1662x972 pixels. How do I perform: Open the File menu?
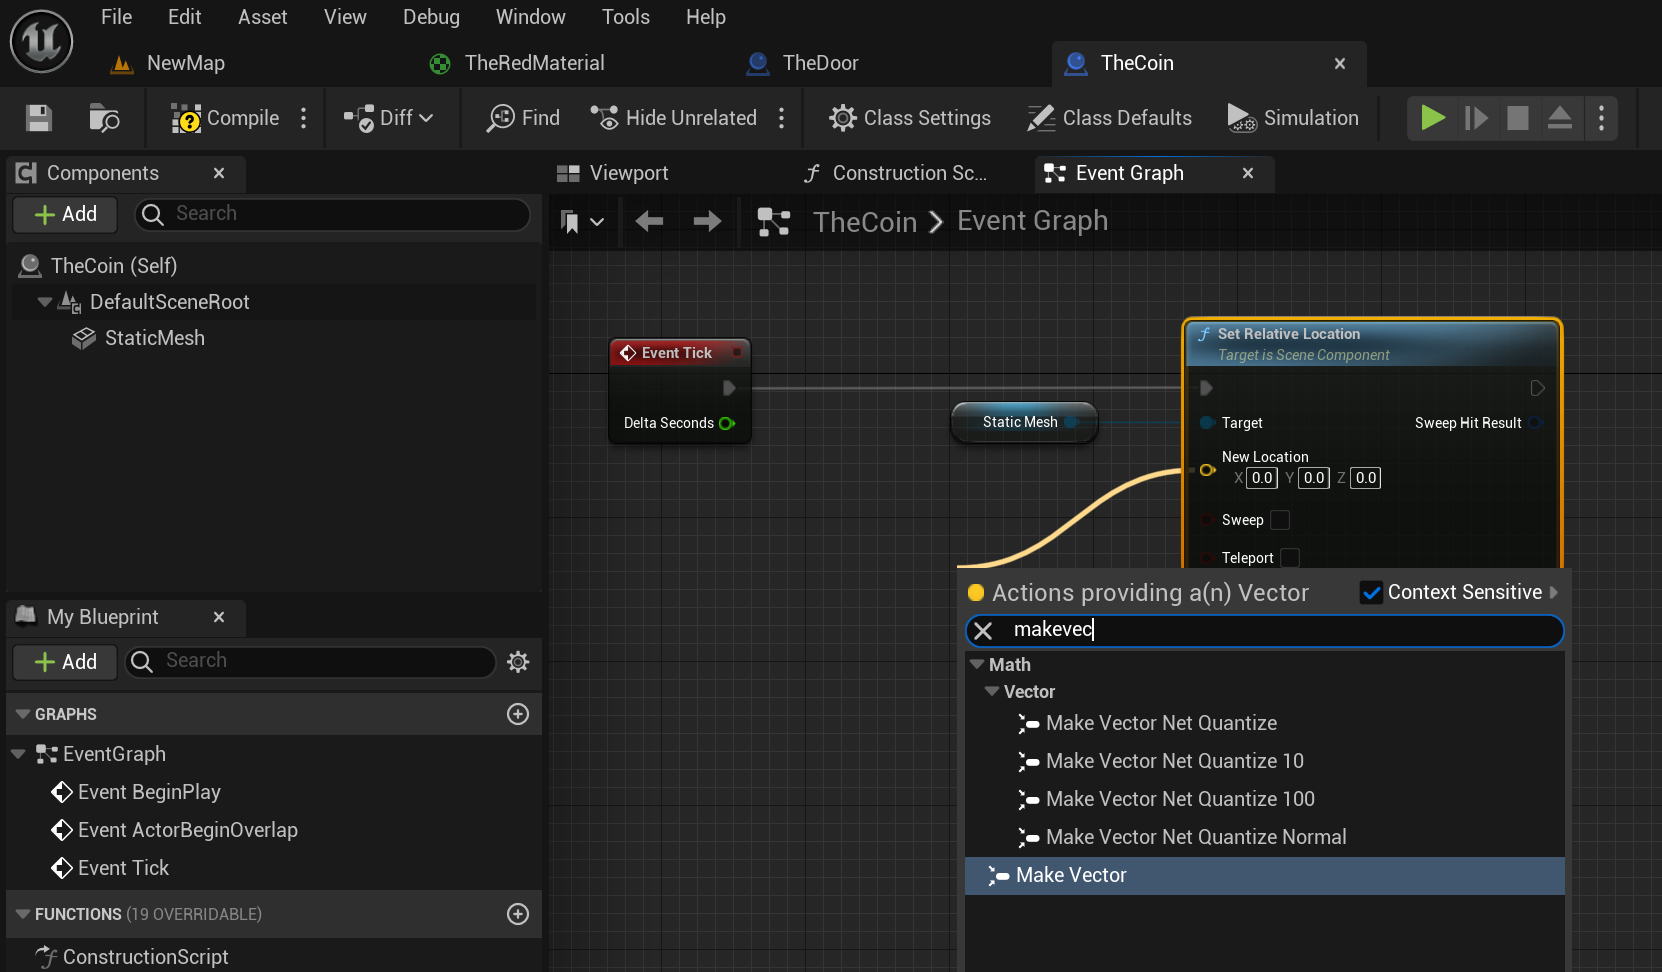click(117, 17)
